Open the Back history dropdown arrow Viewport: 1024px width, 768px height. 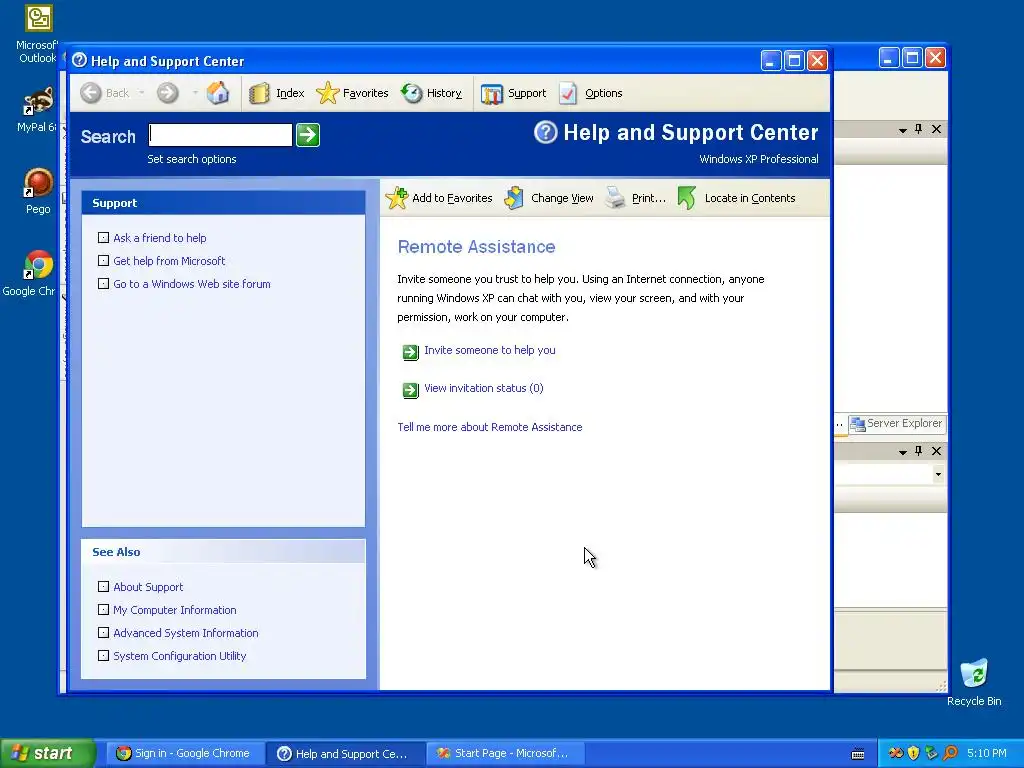point(142,93)
